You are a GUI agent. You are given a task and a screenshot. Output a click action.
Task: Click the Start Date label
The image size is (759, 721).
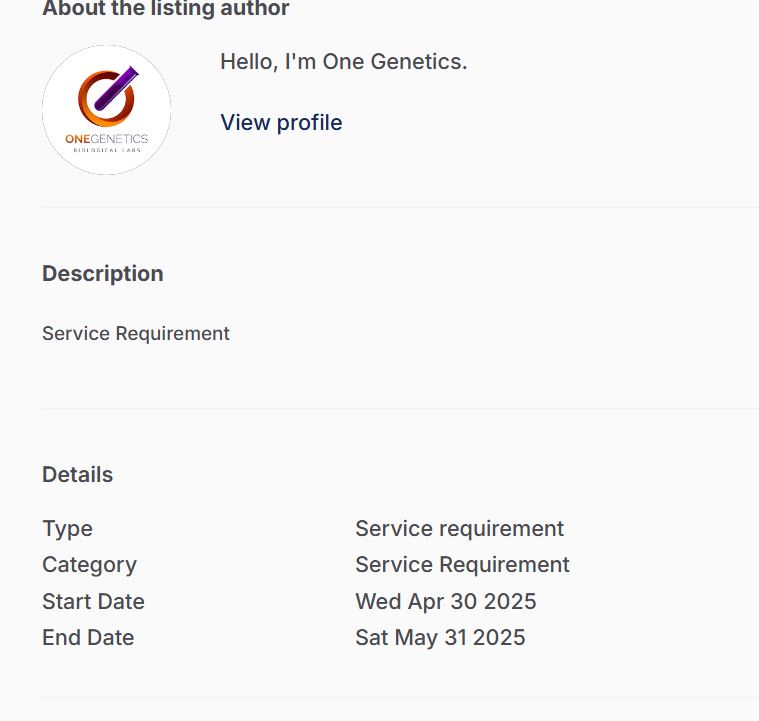(x=93, y=601)
